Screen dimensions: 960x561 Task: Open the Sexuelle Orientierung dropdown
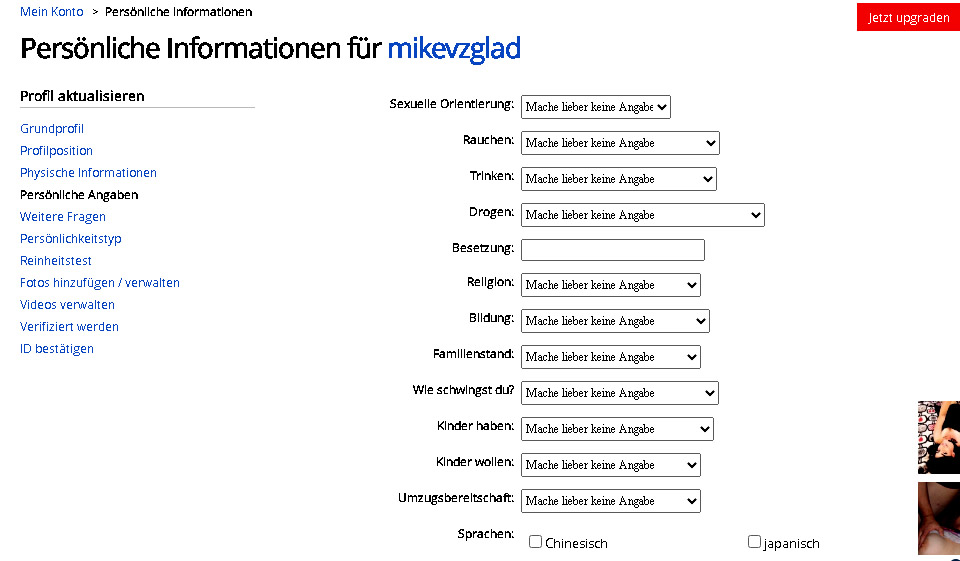[595, 107]
